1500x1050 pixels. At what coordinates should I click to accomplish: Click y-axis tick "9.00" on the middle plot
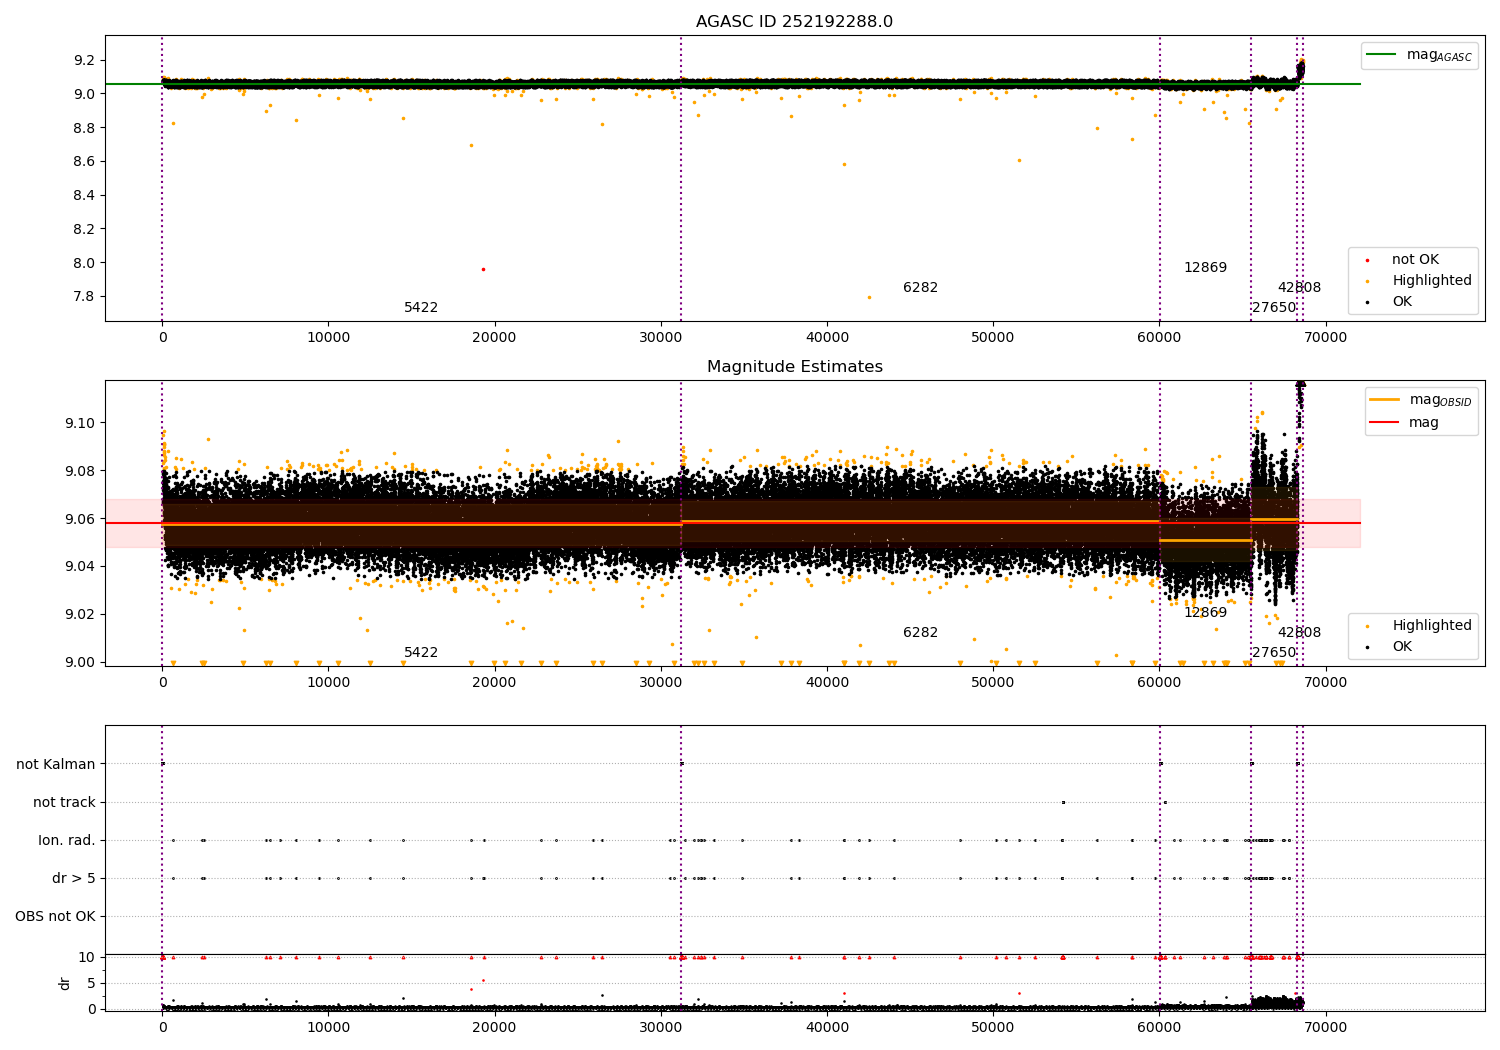coord(80,662)
